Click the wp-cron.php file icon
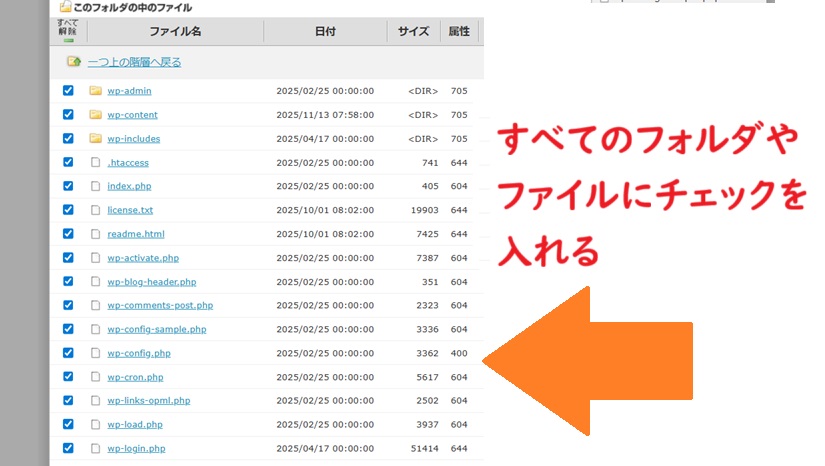The image size is (825, 466). (95, 377)
